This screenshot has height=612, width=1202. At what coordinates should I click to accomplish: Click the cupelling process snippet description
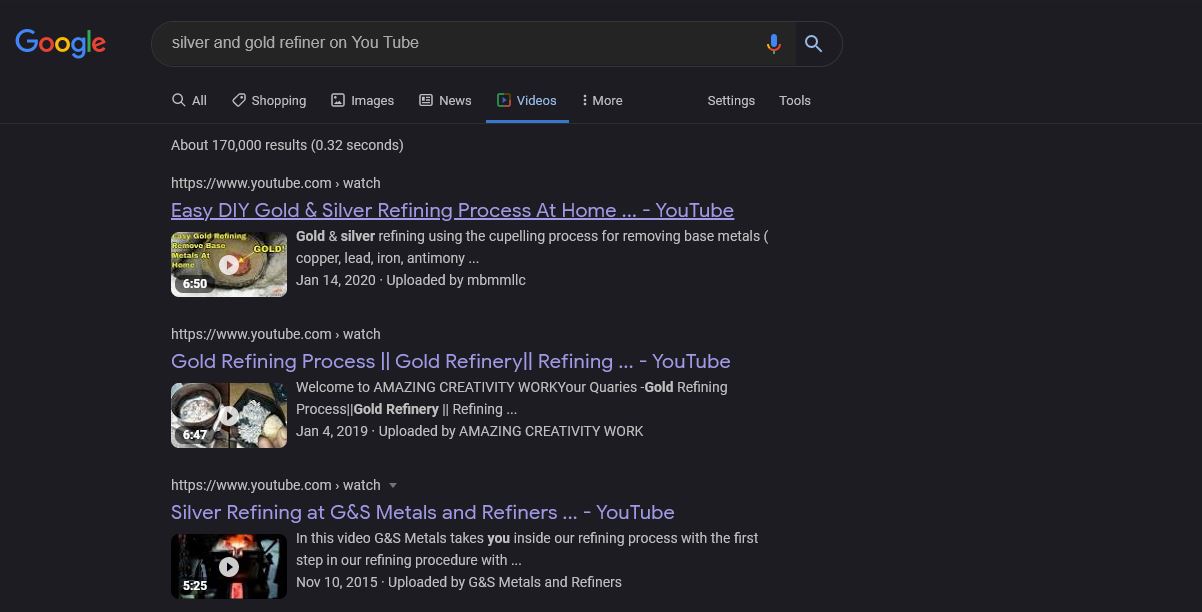click(532, 247)
